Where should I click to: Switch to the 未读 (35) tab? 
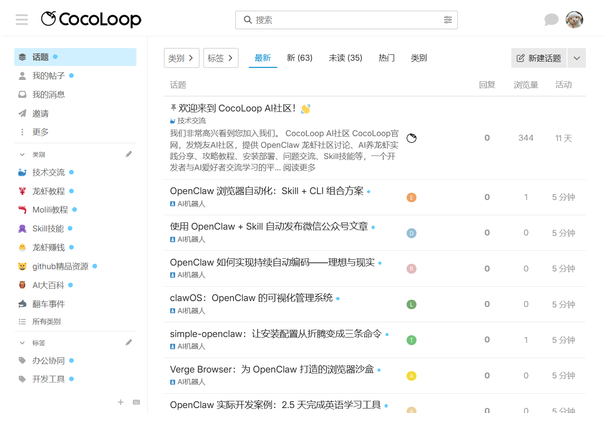tap(345, 58)
